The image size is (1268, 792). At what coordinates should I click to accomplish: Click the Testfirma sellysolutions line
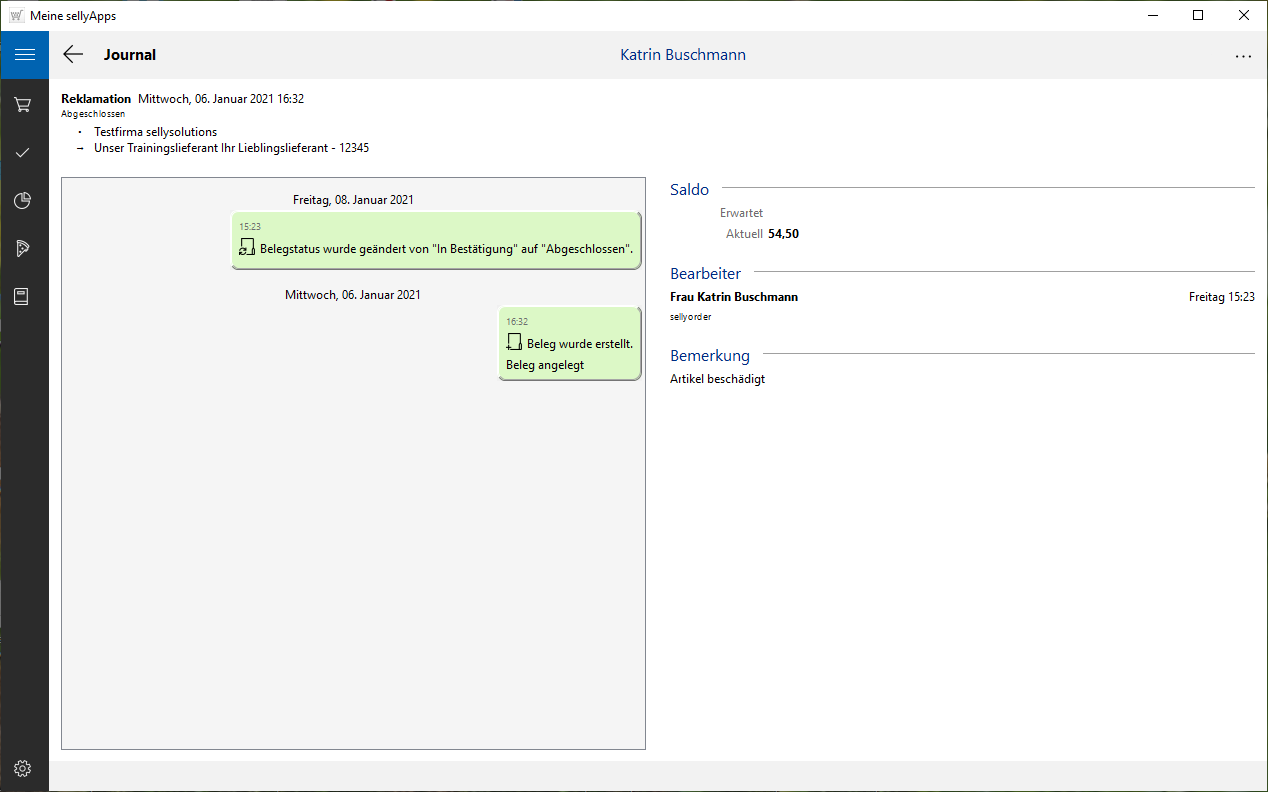click(x=155, y=132)
